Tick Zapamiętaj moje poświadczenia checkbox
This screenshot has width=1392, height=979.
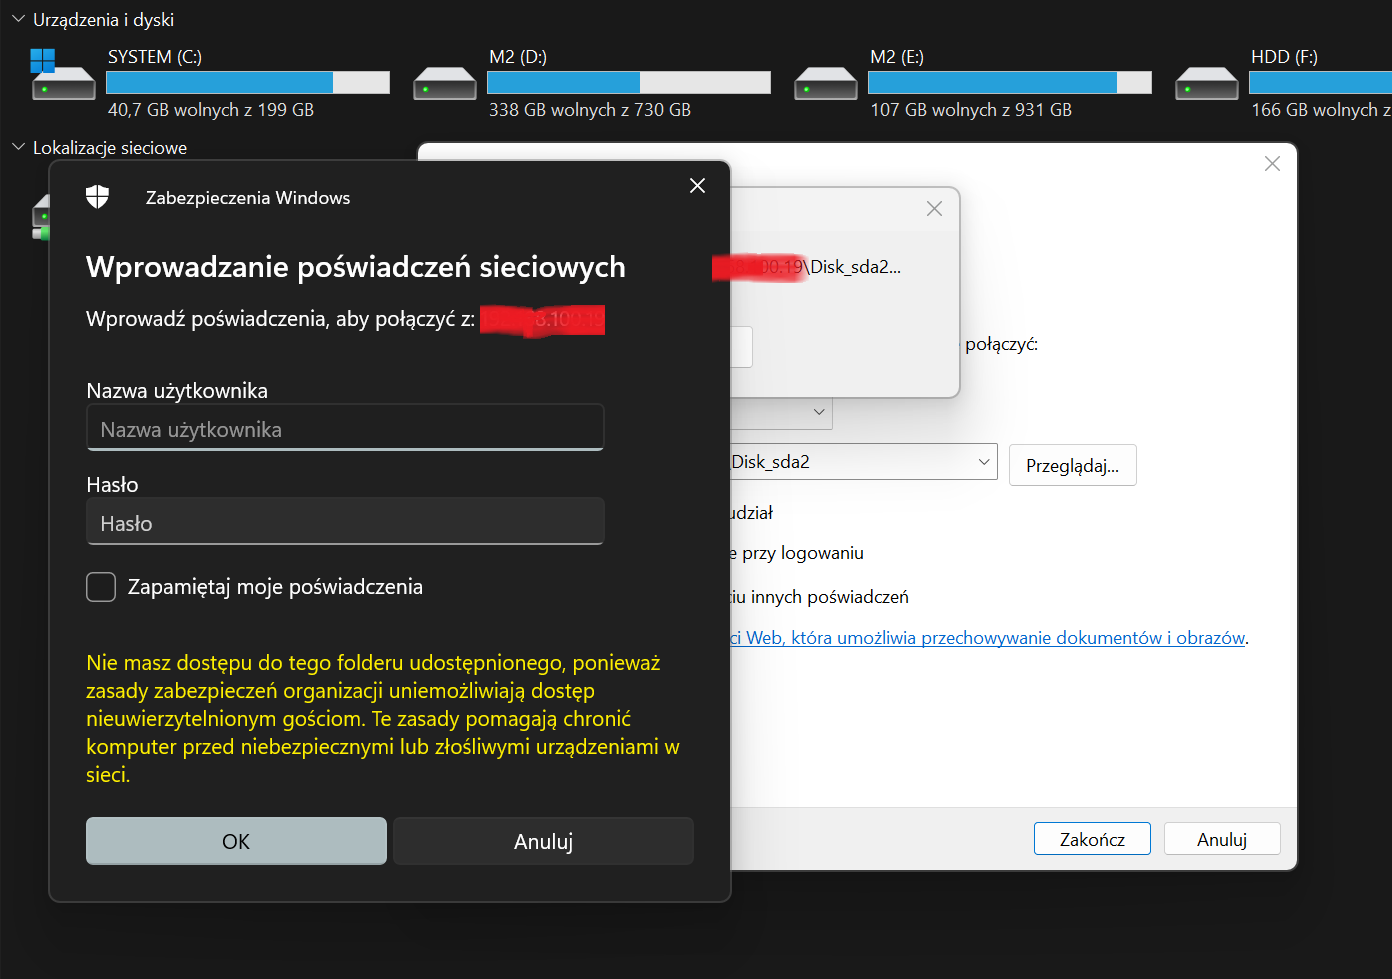pyautogui.click(x=101, y=587)
